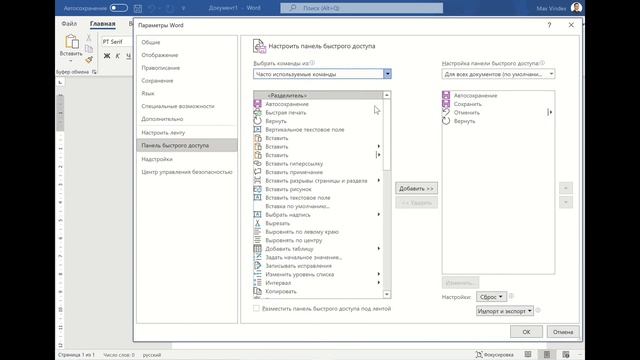Screen dimensions: 640x360
Task: Click the PT Serif font name box
Action: tap(116, 42)
